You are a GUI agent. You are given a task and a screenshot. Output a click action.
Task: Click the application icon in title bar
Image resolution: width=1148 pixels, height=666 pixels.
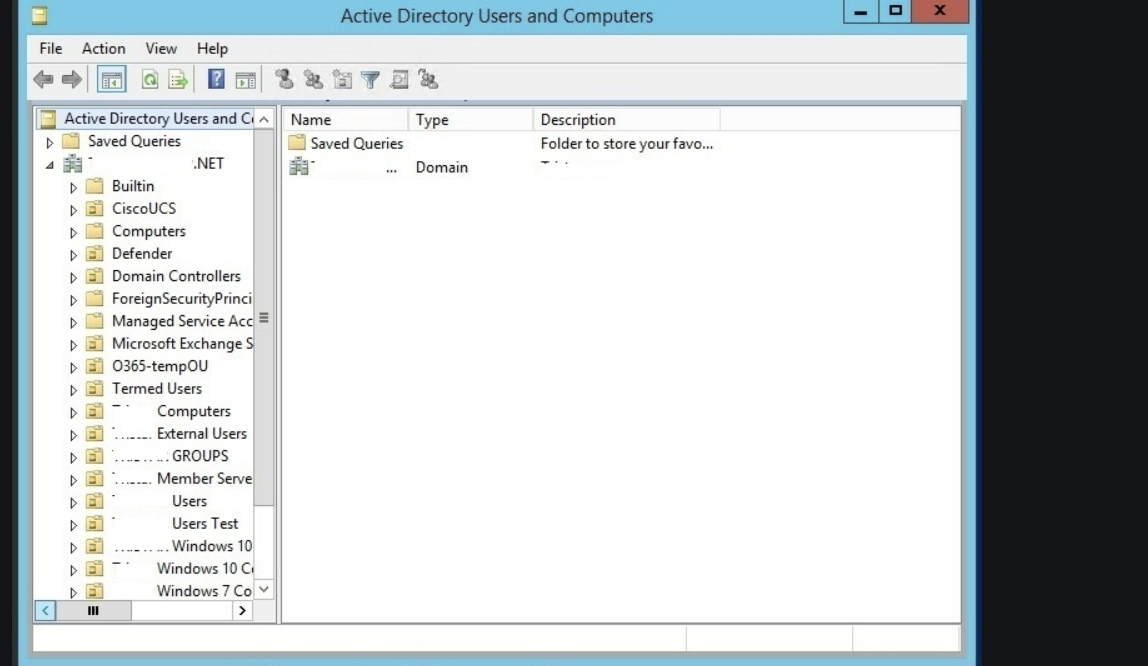(x=40, y=15)
